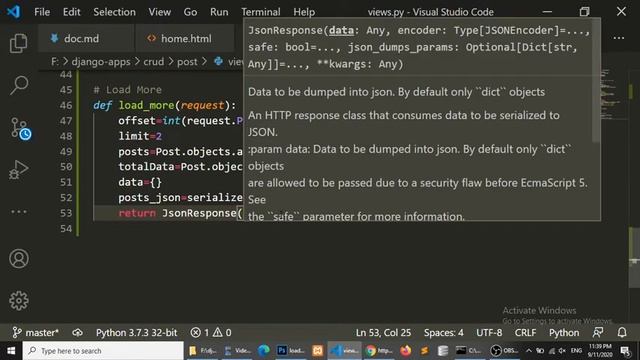This screenshot has height=360, width=640.
Task: Click the taskbar clock and date
Action: pyautogui.click(x=600, y=351)
